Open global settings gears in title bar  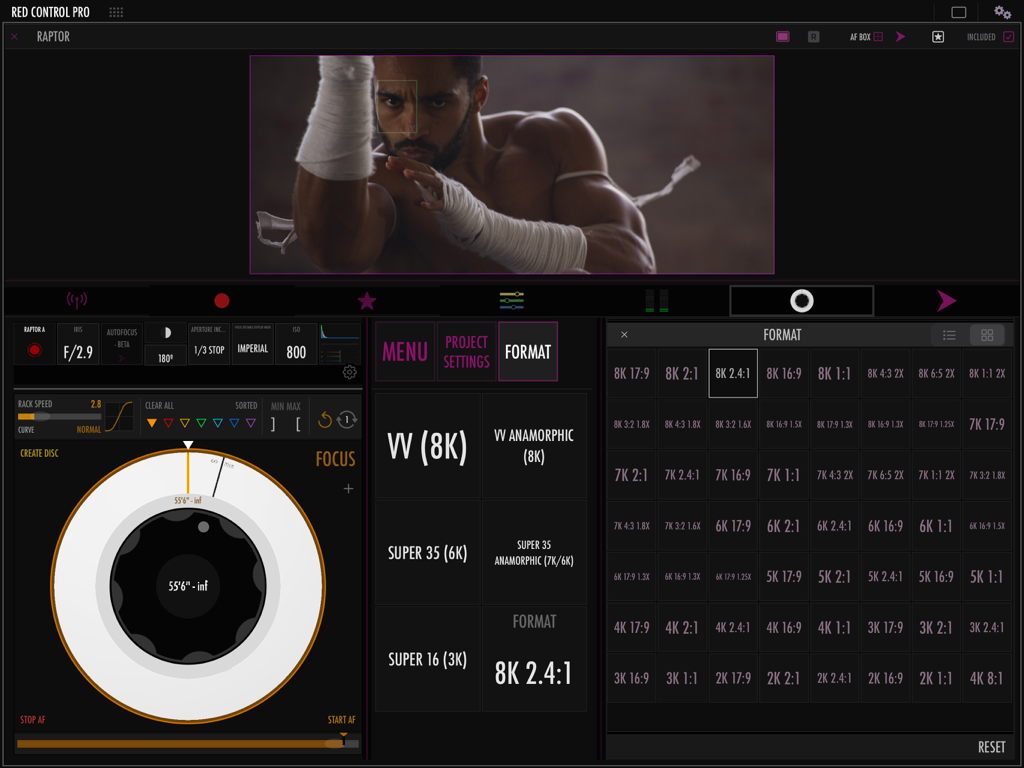[x=1002, y=12]
